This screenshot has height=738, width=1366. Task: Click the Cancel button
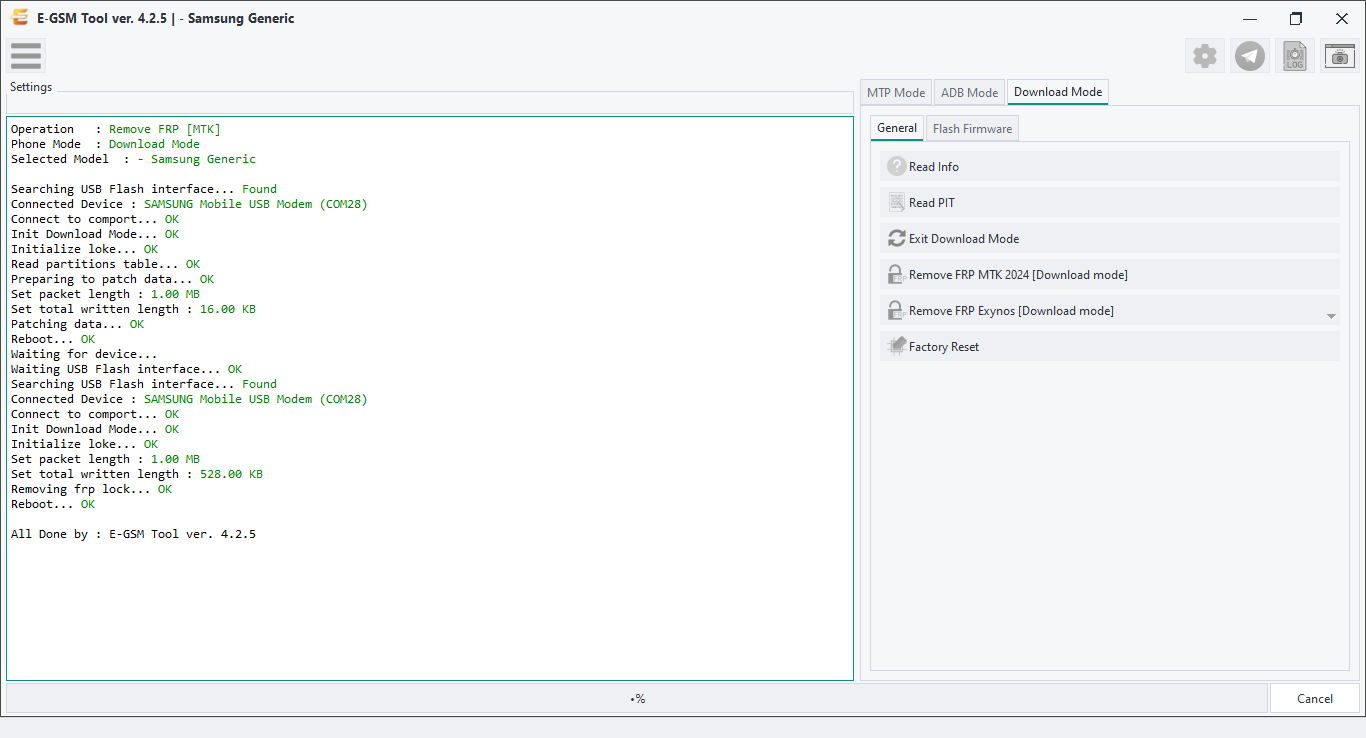click(x=1315, y=698)
